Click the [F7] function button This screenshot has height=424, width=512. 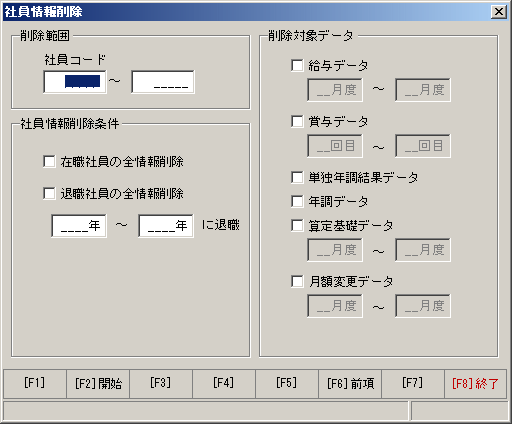click(x=413, y=383)
